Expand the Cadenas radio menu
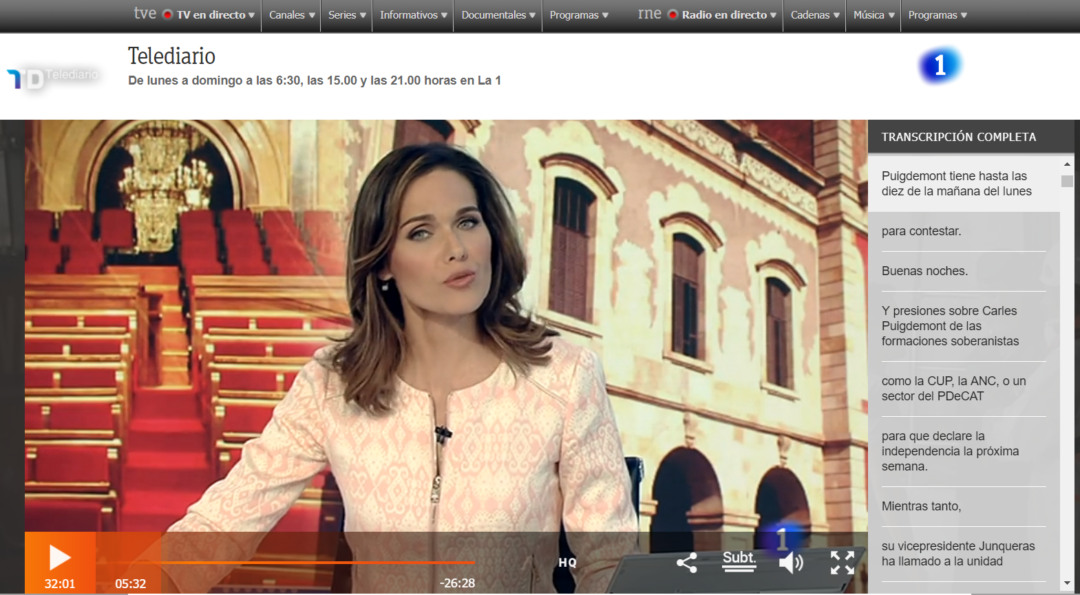The width and height of the screenshot is (1080, 595). 814,15
